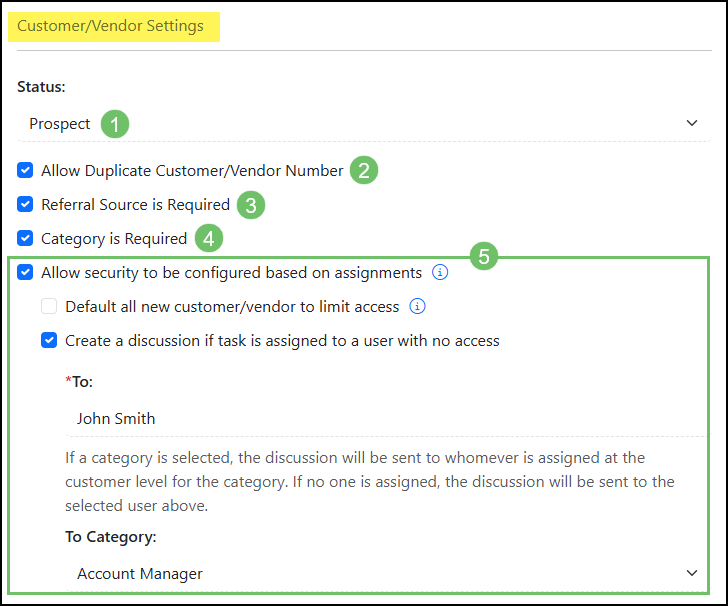Click the Status label
The width and height of the screenshot is (728, 606).
tap(41, 87)
